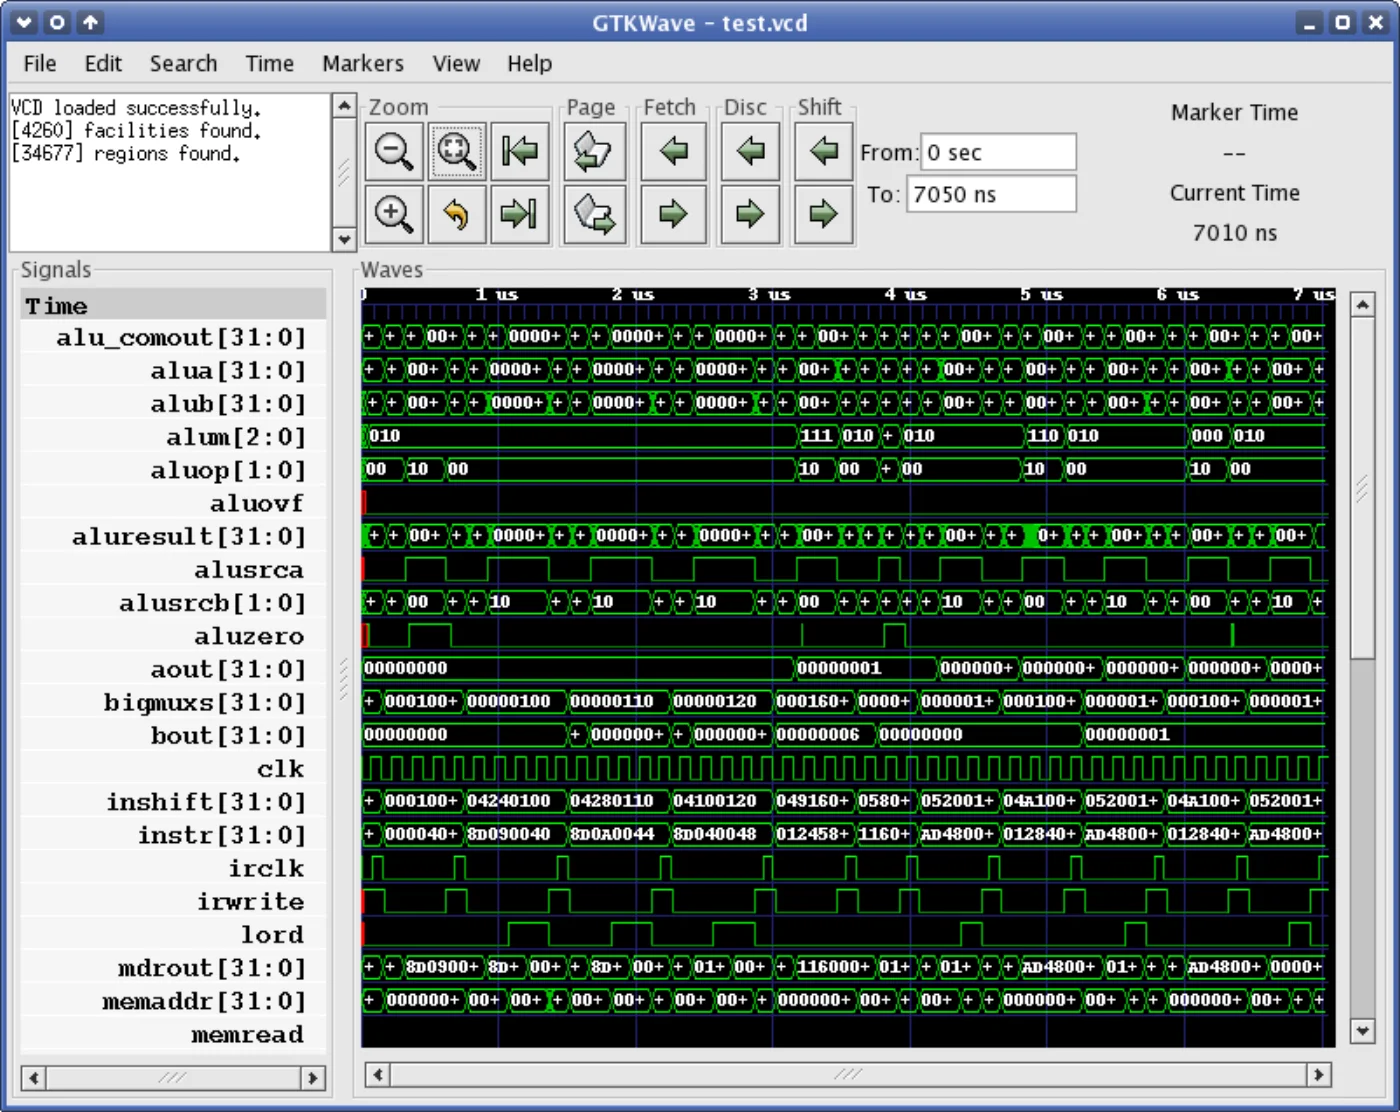Click signals pane scrollbar right arrow
The image size is (1400, 1112).
[313, 1078]
